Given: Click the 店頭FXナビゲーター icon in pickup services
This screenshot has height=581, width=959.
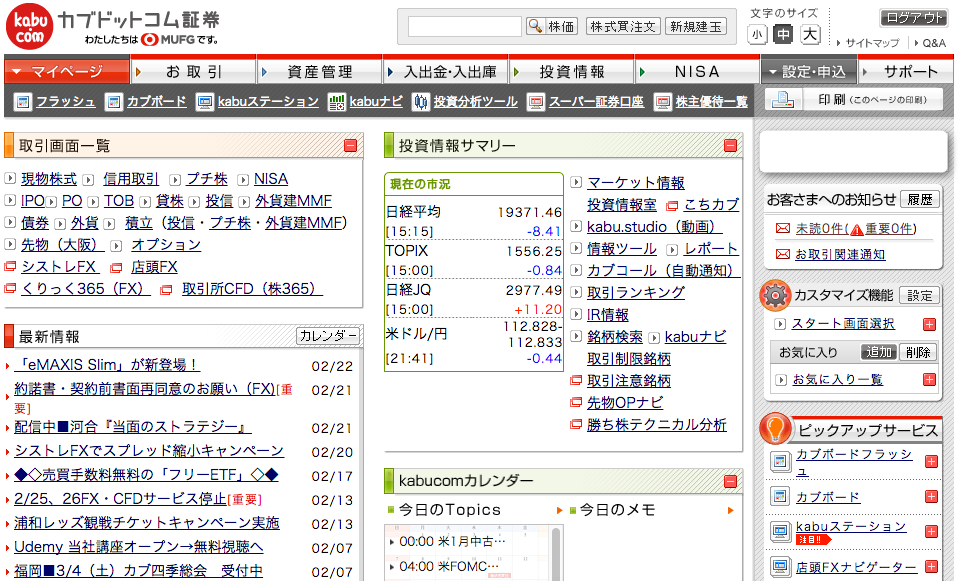Looking at the screenshot, I should pyautogui.click(x=780, y=567).
